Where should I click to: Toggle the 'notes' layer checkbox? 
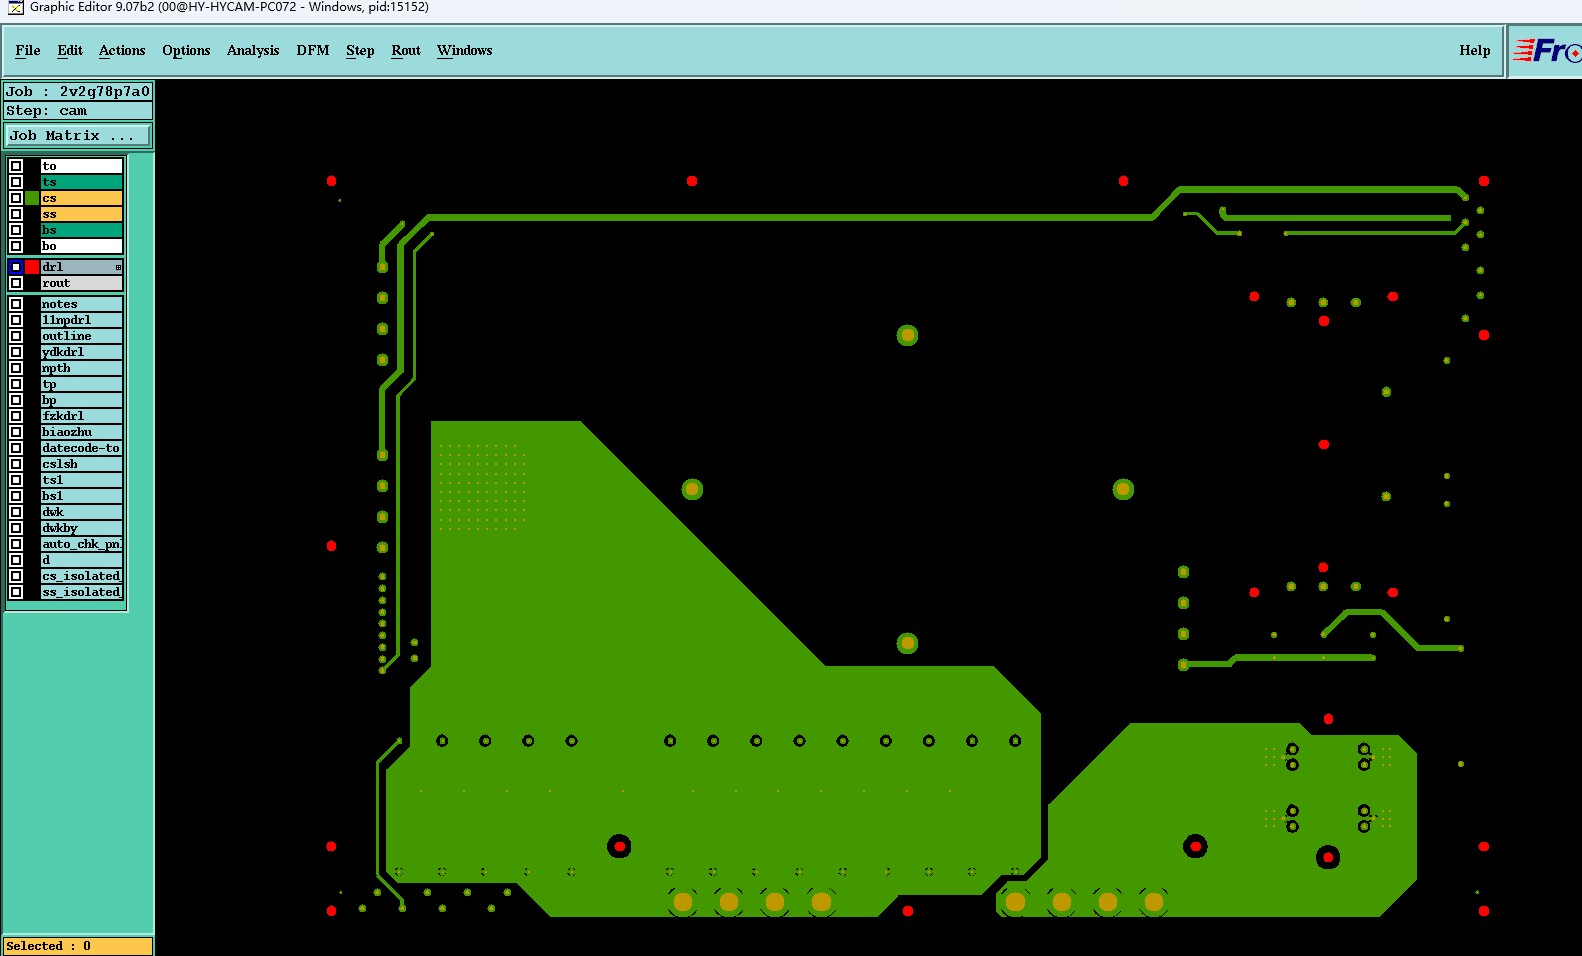(x=16, y=304)
